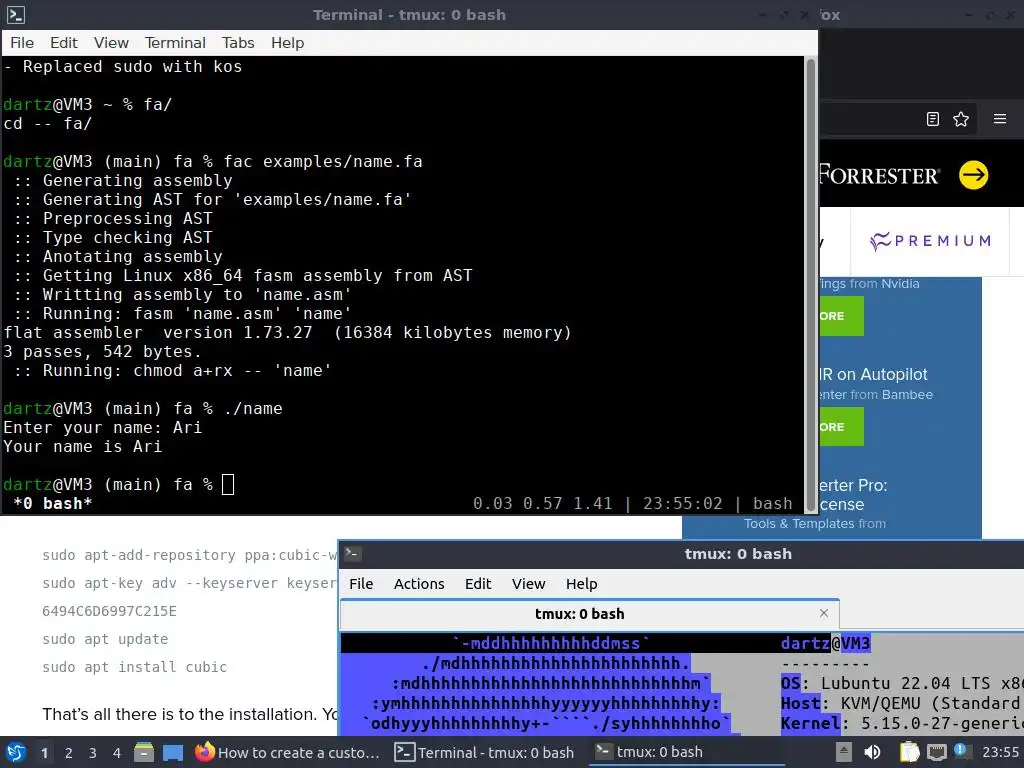Open the Tabs menu
Viewport: 1024px width, 768px height.
tap(238, 43)
